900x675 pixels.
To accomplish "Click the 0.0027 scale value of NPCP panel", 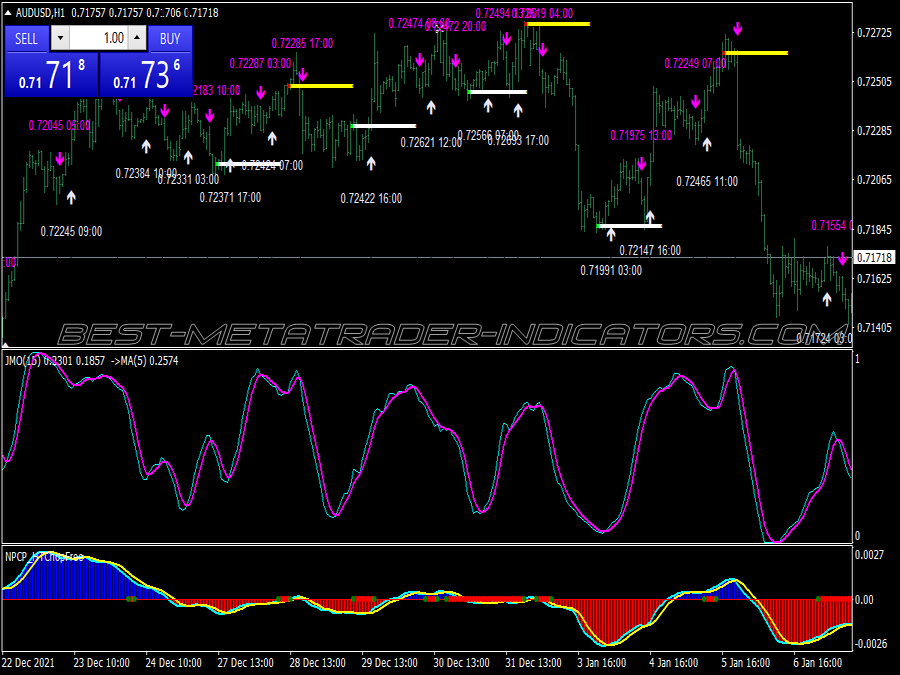I will pyautogui.click(x=870, y=554).
